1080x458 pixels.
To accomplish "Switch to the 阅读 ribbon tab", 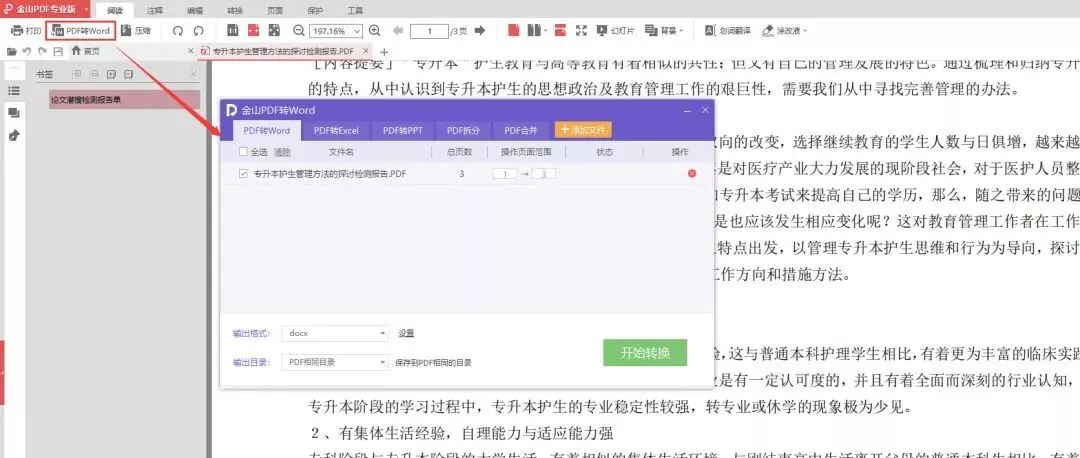I will [x=114, y=11].
